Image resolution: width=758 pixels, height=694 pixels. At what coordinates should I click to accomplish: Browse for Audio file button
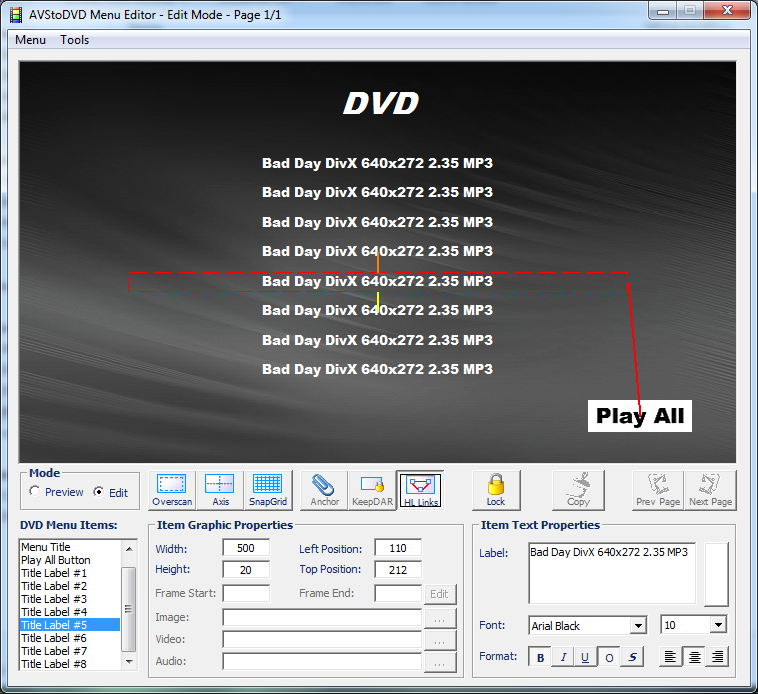(x=439, y=663)
